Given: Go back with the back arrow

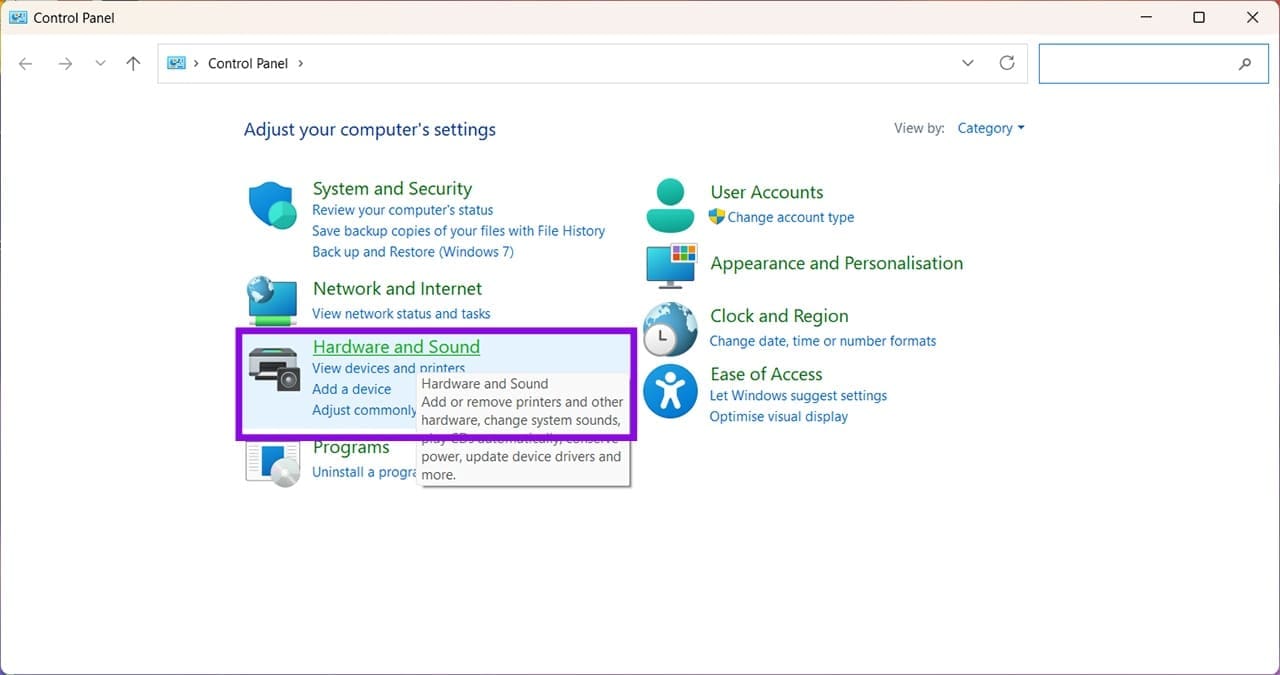Looking at the screenshot, I should [26, 63].
